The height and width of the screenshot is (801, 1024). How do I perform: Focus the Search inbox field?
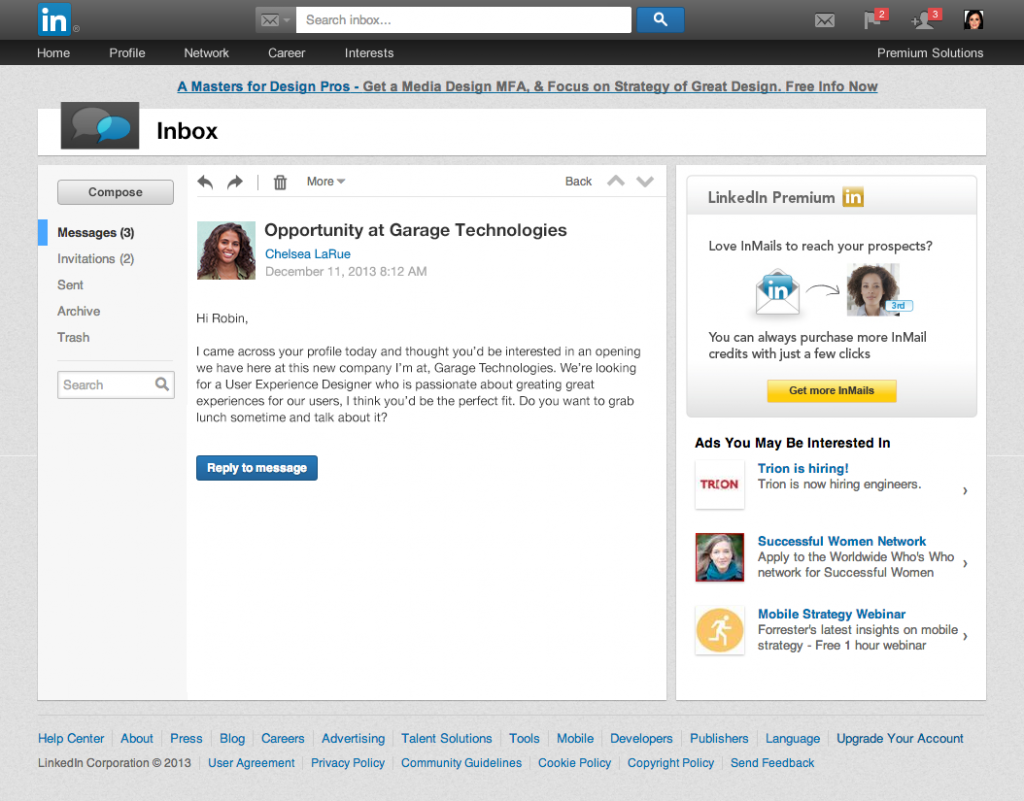click(463, 20)
